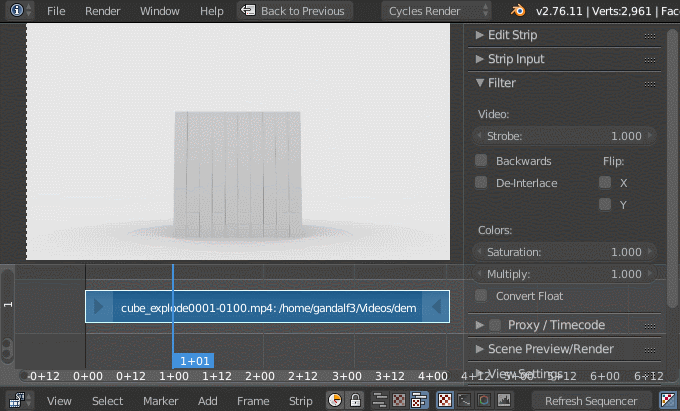This screenshot has width=680, height=411.
Task: Open the Blender logo splash screen
Action: 517,10
